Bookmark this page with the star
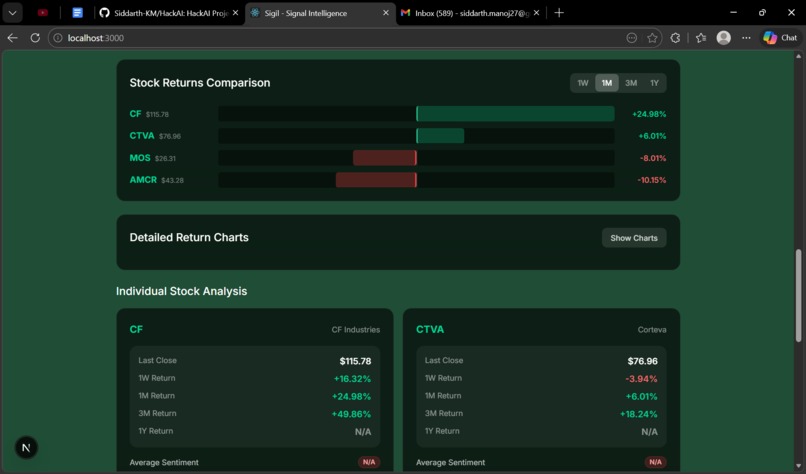This screenshot has height=474, width=806. 652,38
